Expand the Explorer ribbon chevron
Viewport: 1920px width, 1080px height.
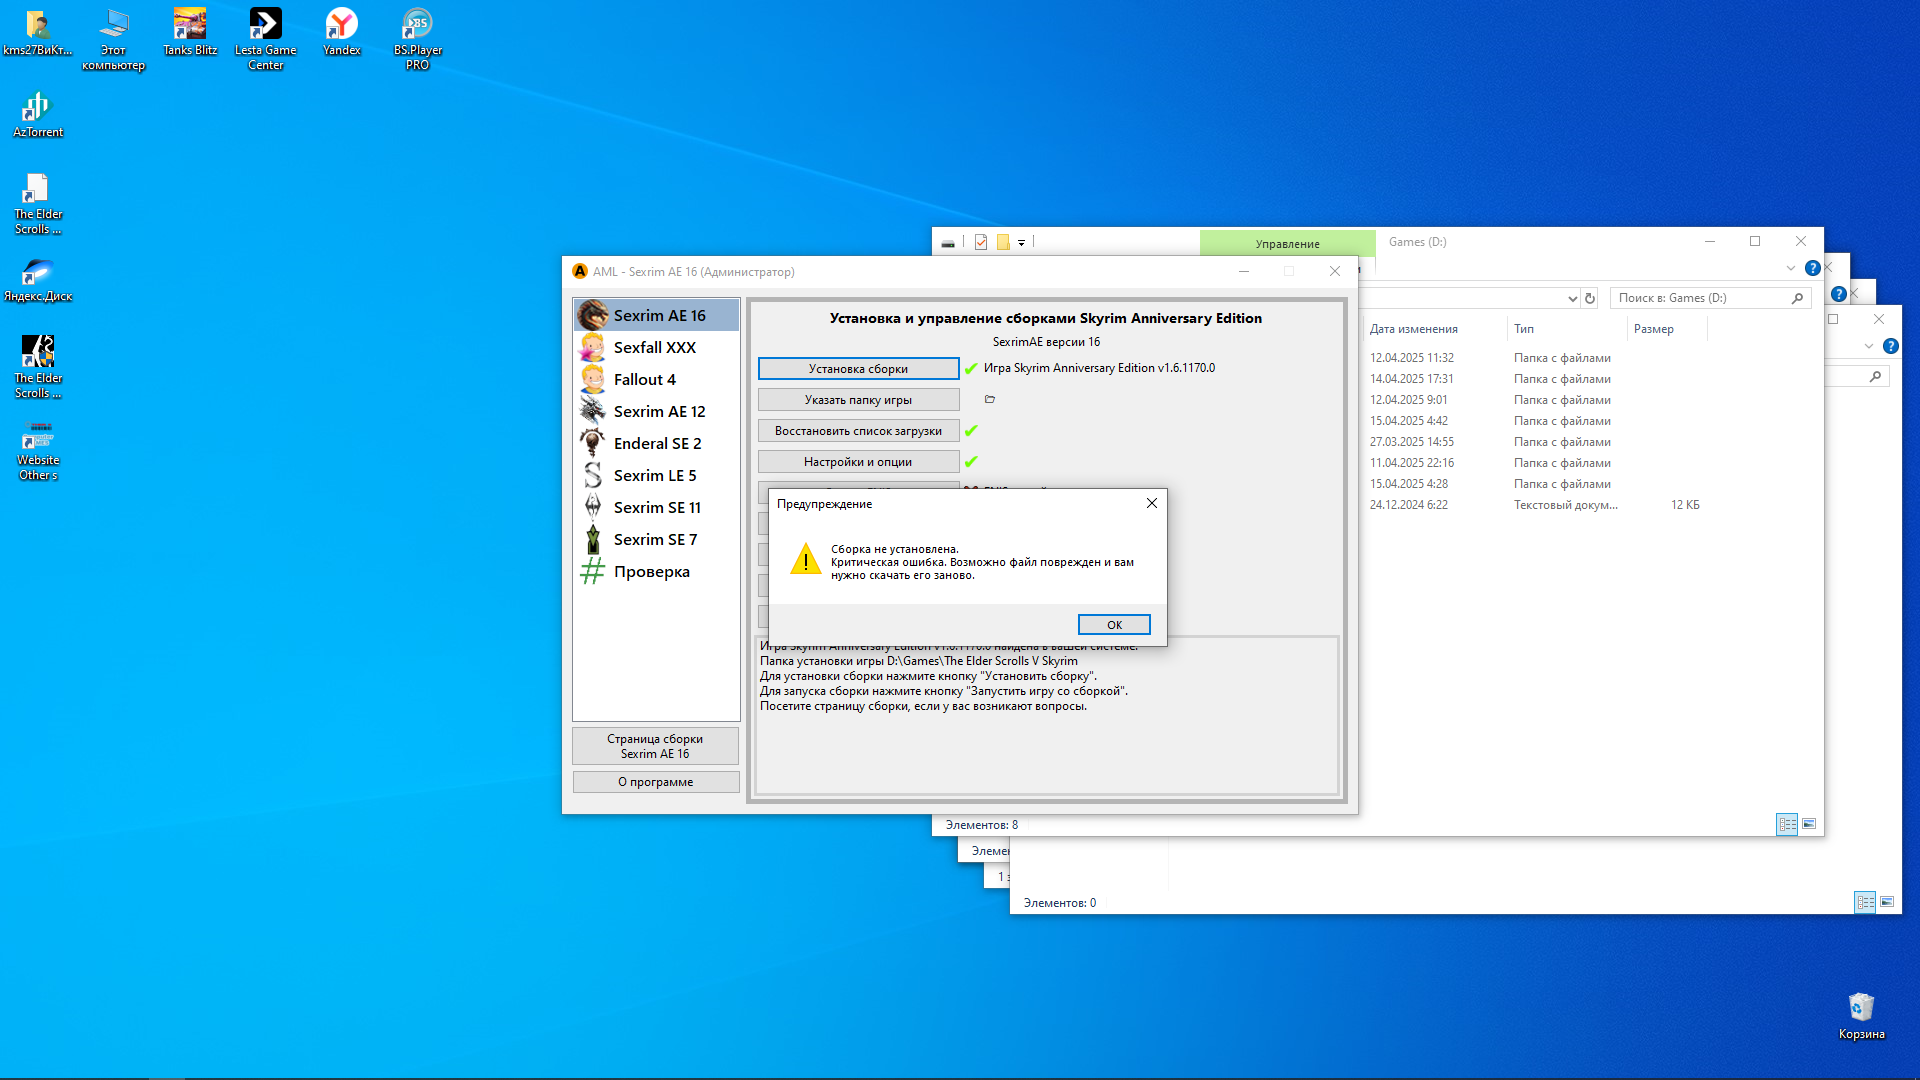coord(1791,268)
